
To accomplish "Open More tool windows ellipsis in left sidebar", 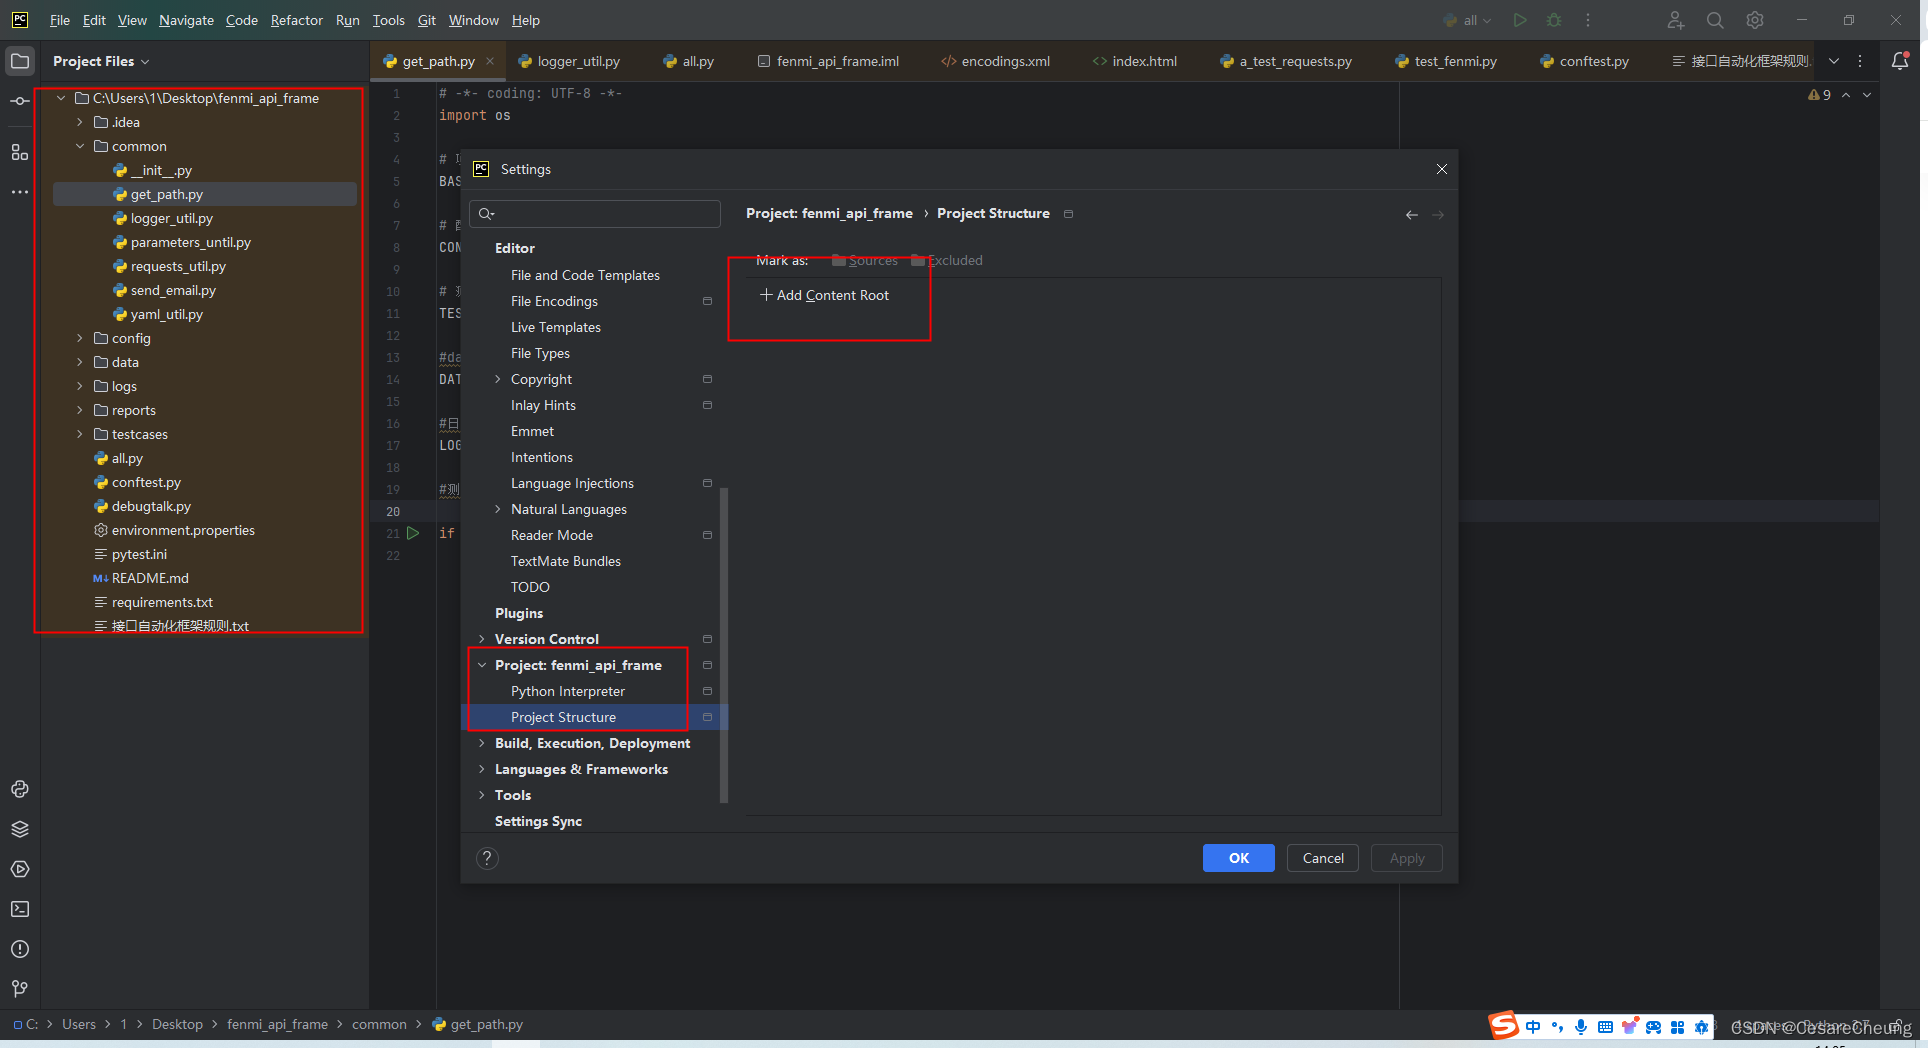I will click(20, 192).
